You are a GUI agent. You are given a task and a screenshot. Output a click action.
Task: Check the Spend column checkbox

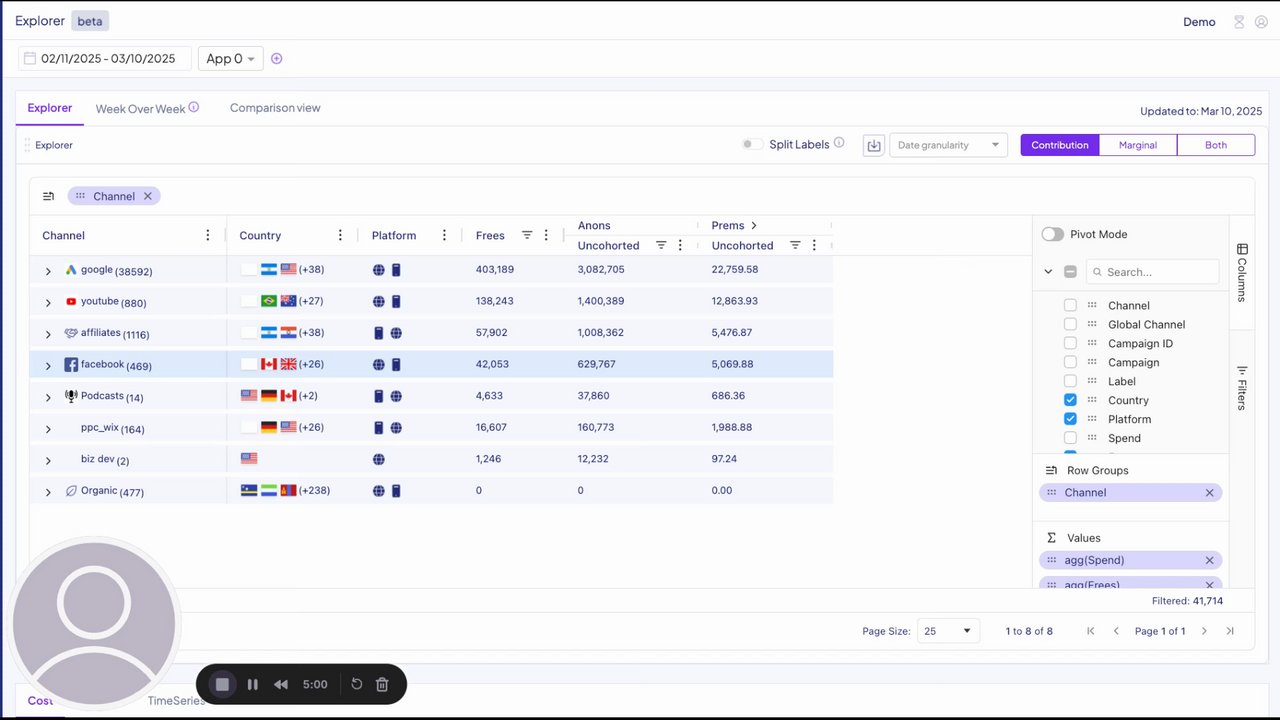pyautogui.click(x=1070, y=438)
